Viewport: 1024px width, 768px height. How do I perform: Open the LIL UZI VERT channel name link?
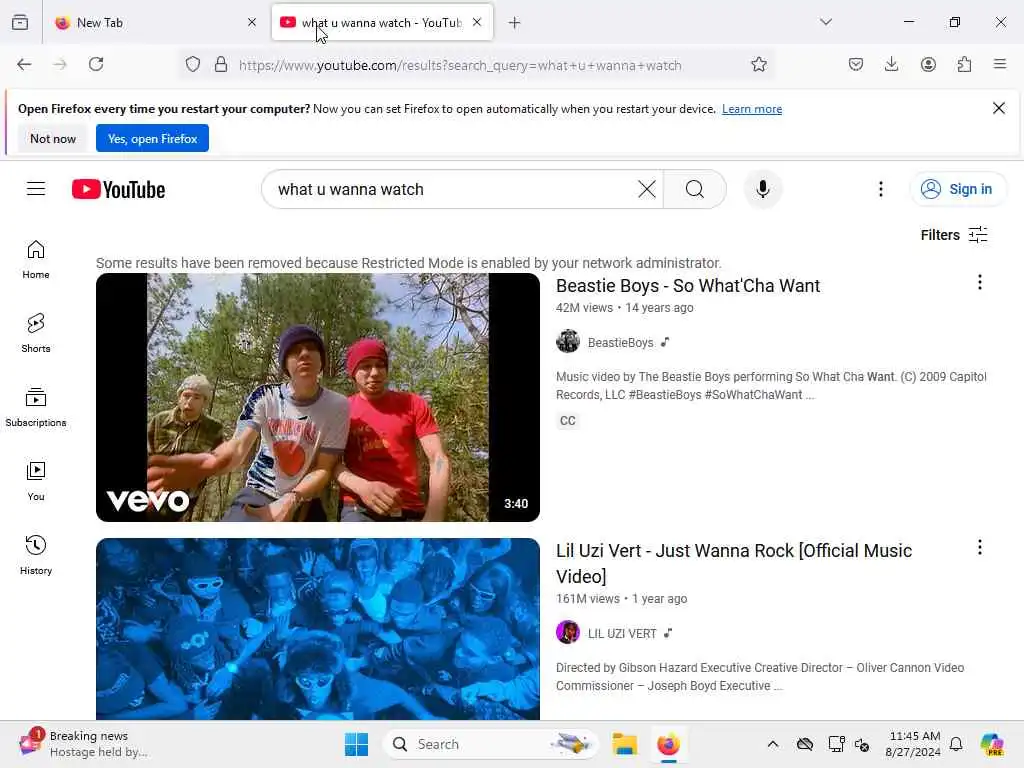coord(622,633)
